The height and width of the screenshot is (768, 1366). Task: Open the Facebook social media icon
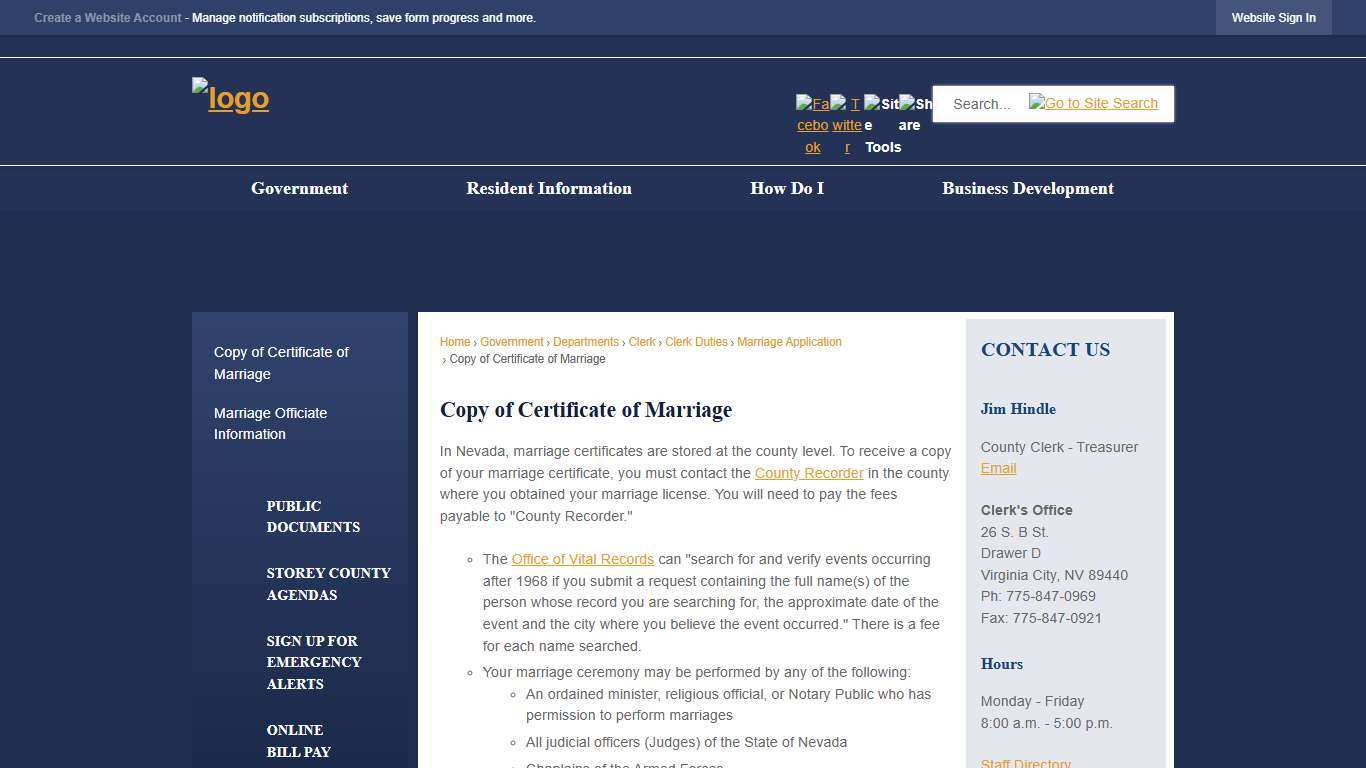pyautogui.click(x=811, y=124)
